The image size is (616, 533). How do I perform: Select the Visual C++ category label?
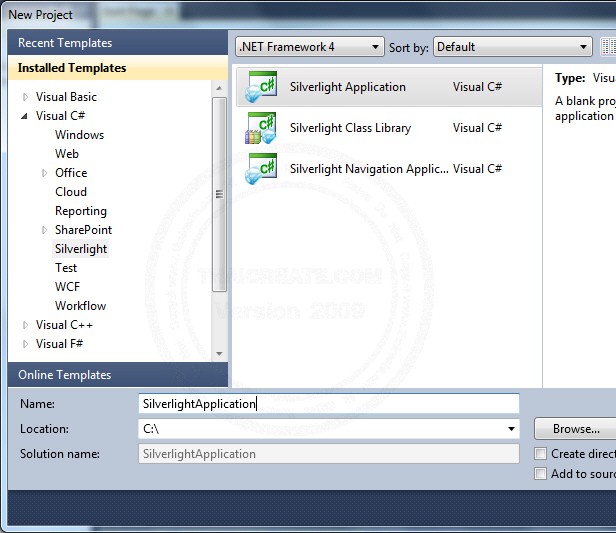(64, 325)
